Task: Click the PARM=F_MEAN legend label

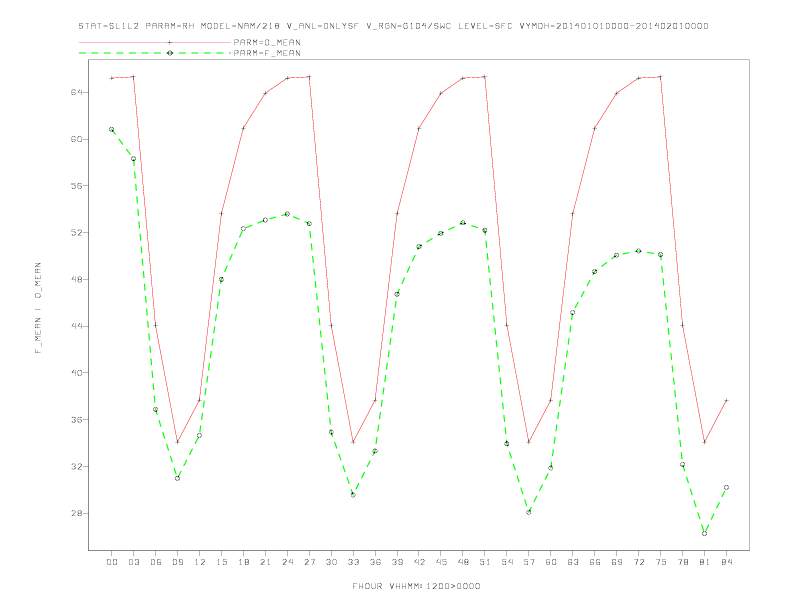Action: tap(267, 53)
